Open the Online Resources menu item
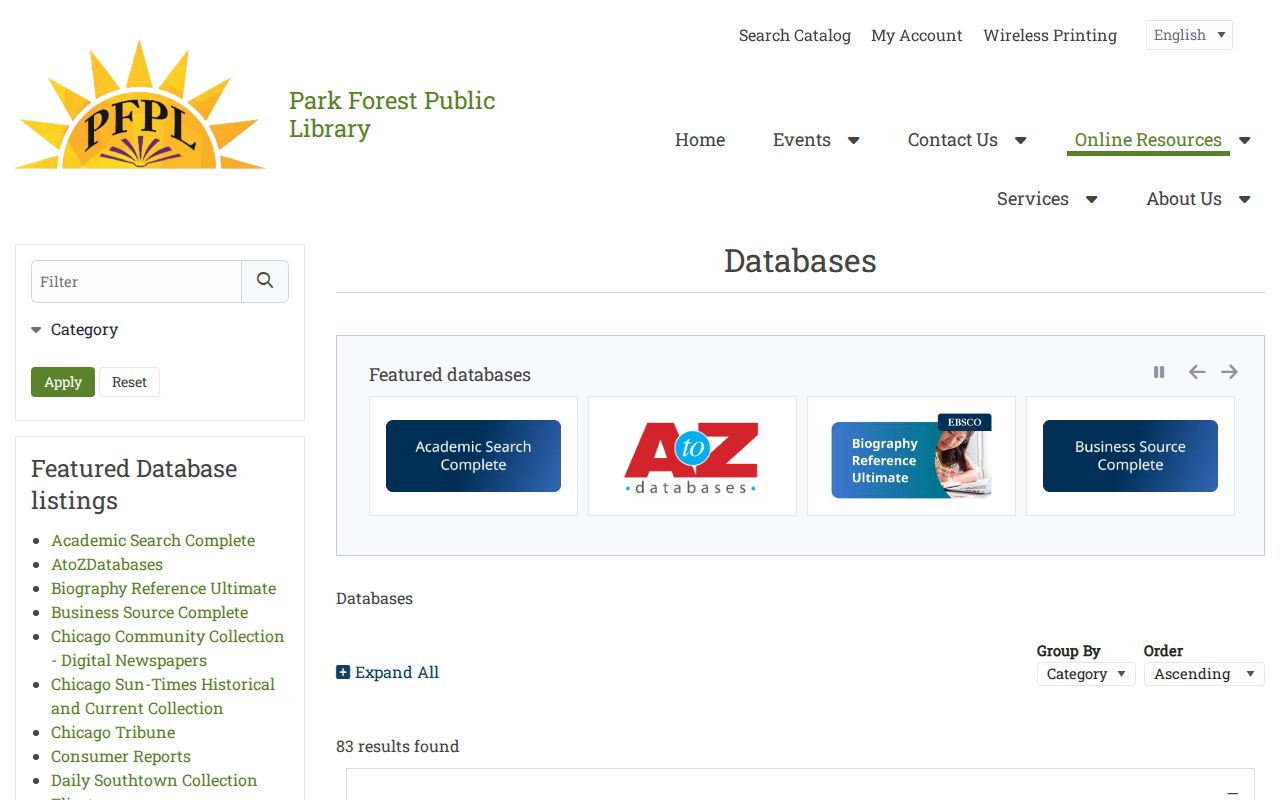 [x=1148, y=140]
